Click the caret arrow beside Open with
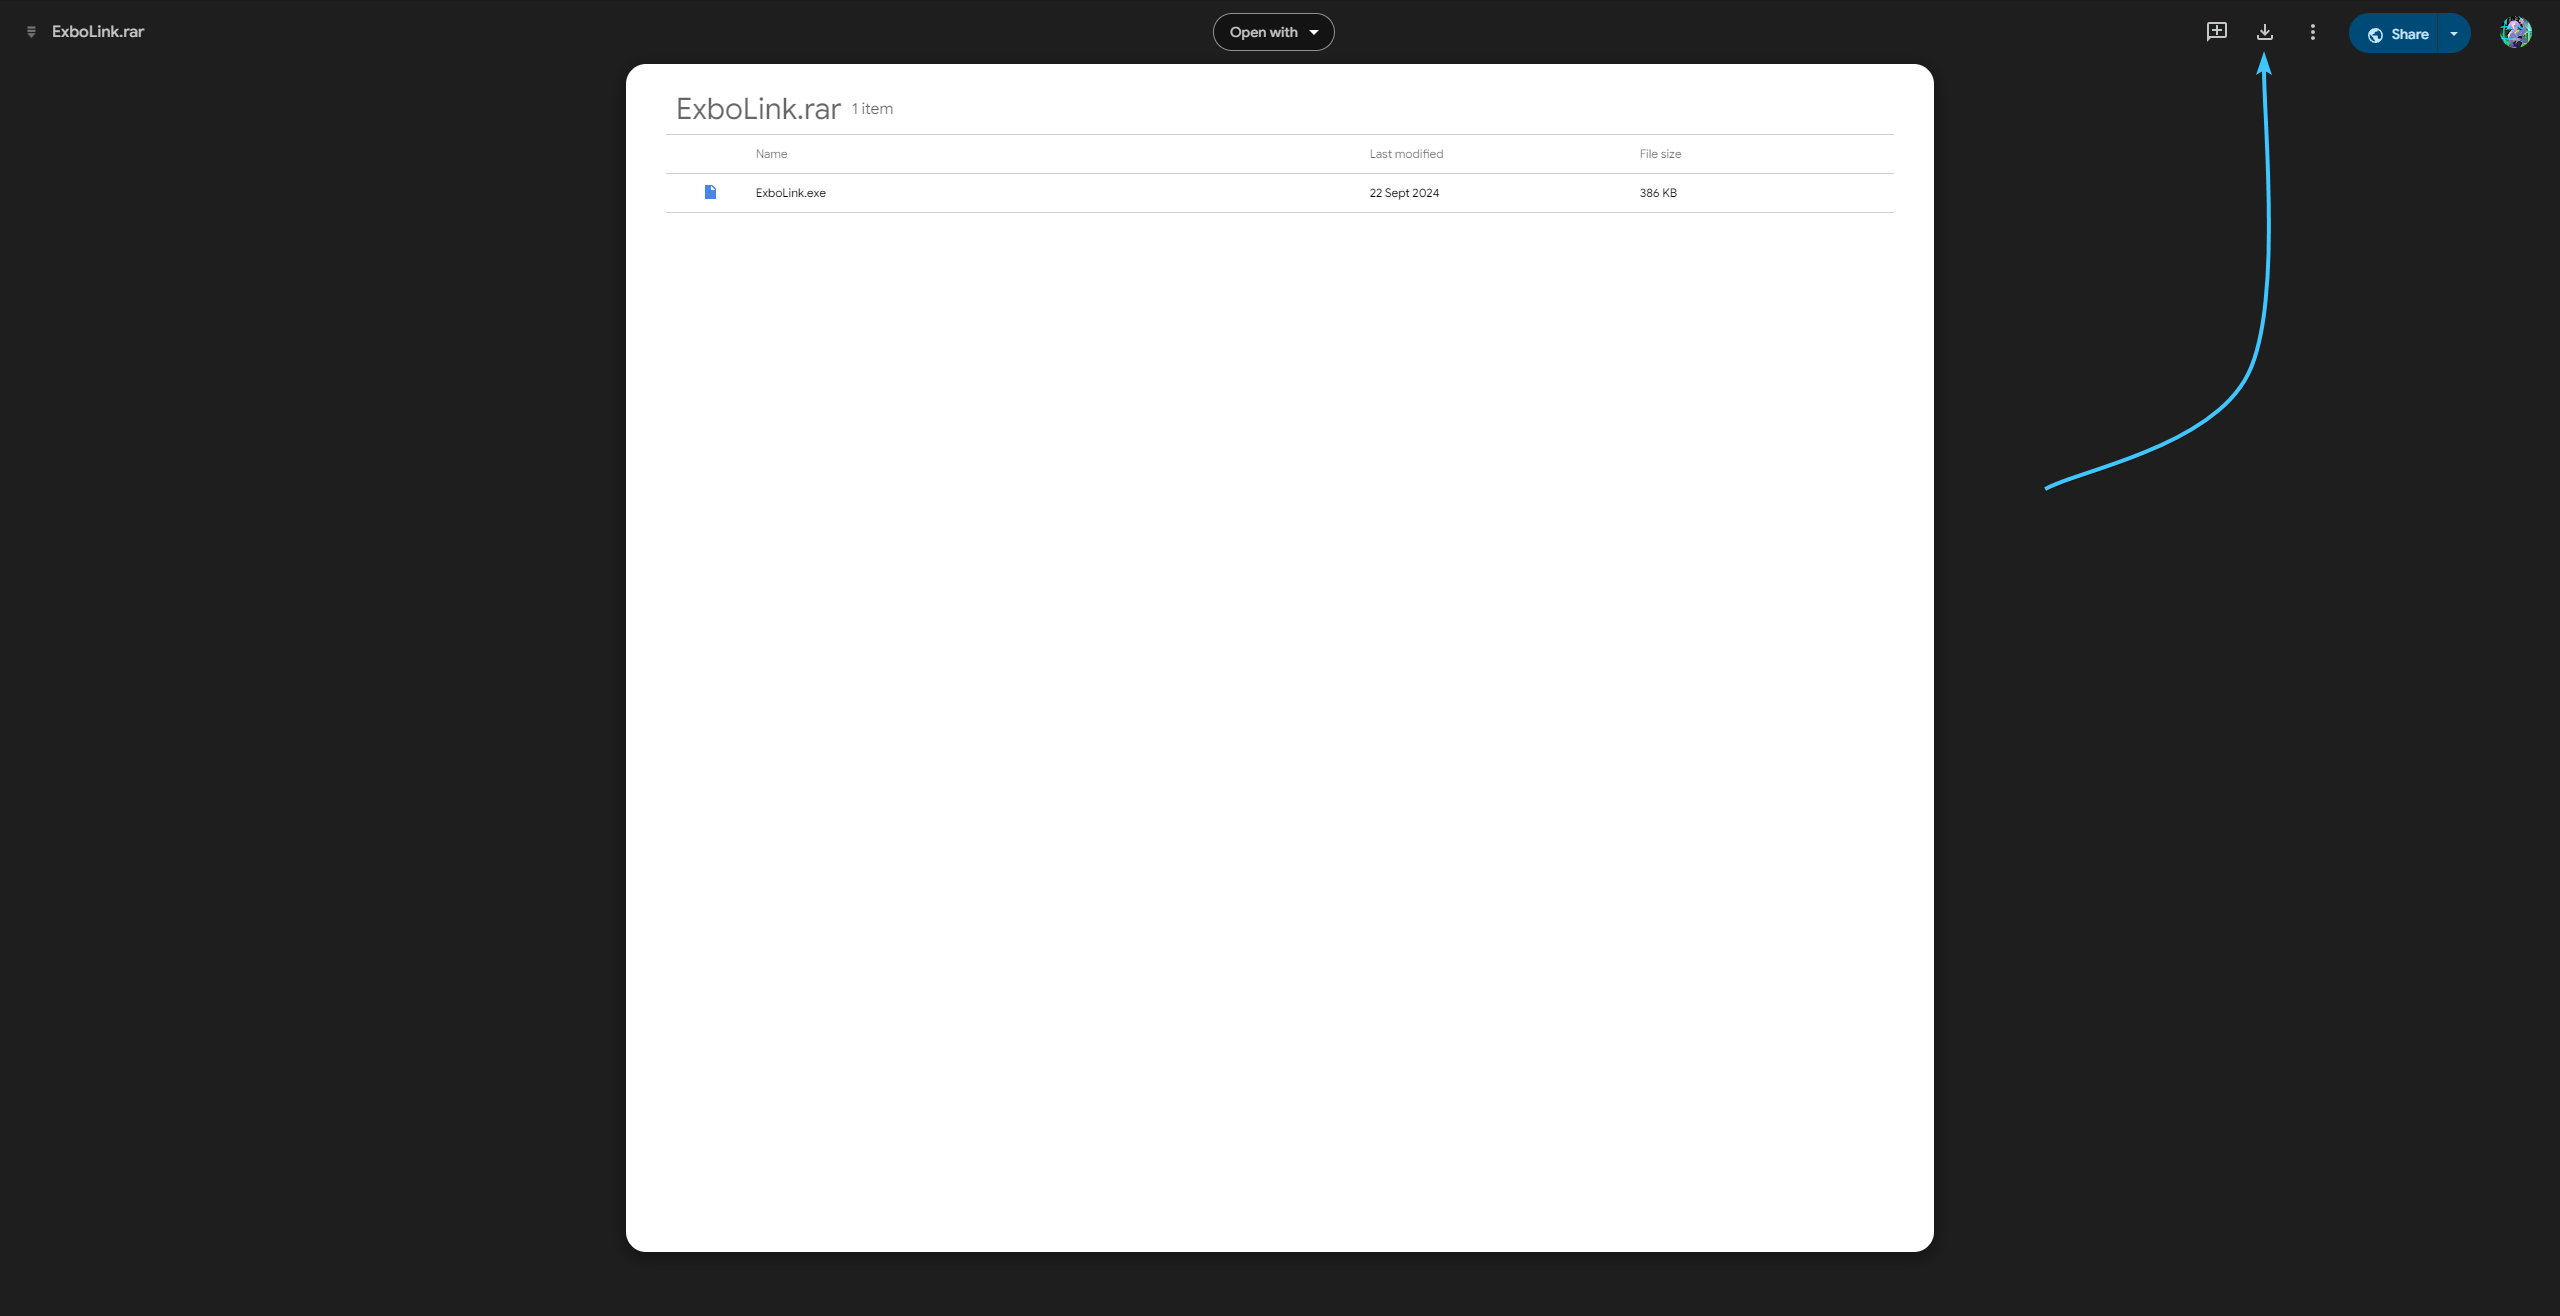The width and height of the screenshot is (2560, 1316). pyautogui.click(x=1314, y=32)
